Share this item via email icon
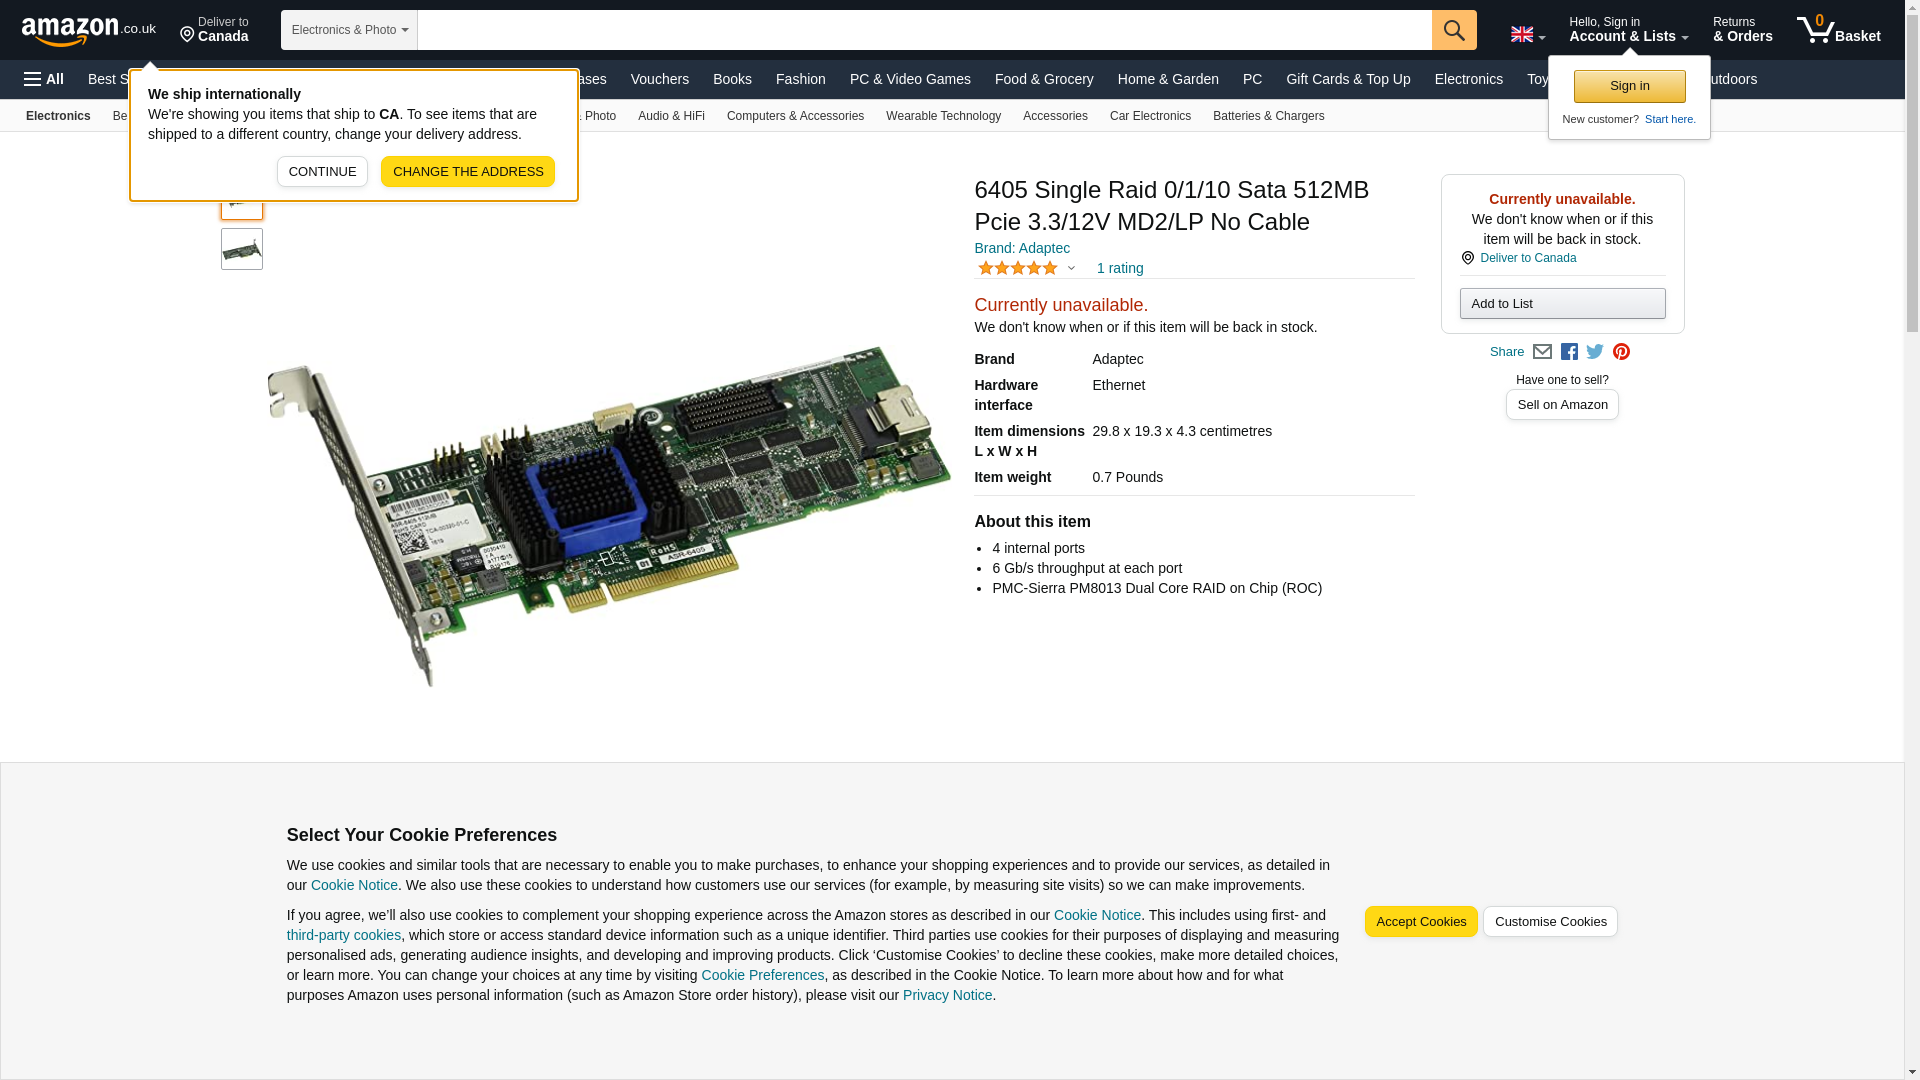 [1542, 352]
